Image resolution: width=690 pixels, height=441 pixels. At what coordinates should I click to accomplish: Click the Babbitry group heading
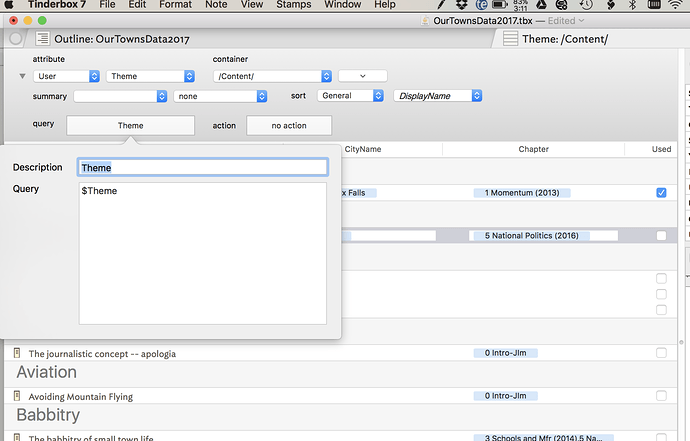click(48, 415)
